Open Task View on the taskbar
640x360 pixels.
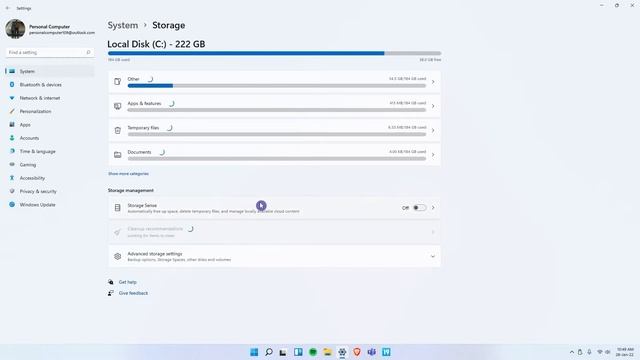[283, 352]
